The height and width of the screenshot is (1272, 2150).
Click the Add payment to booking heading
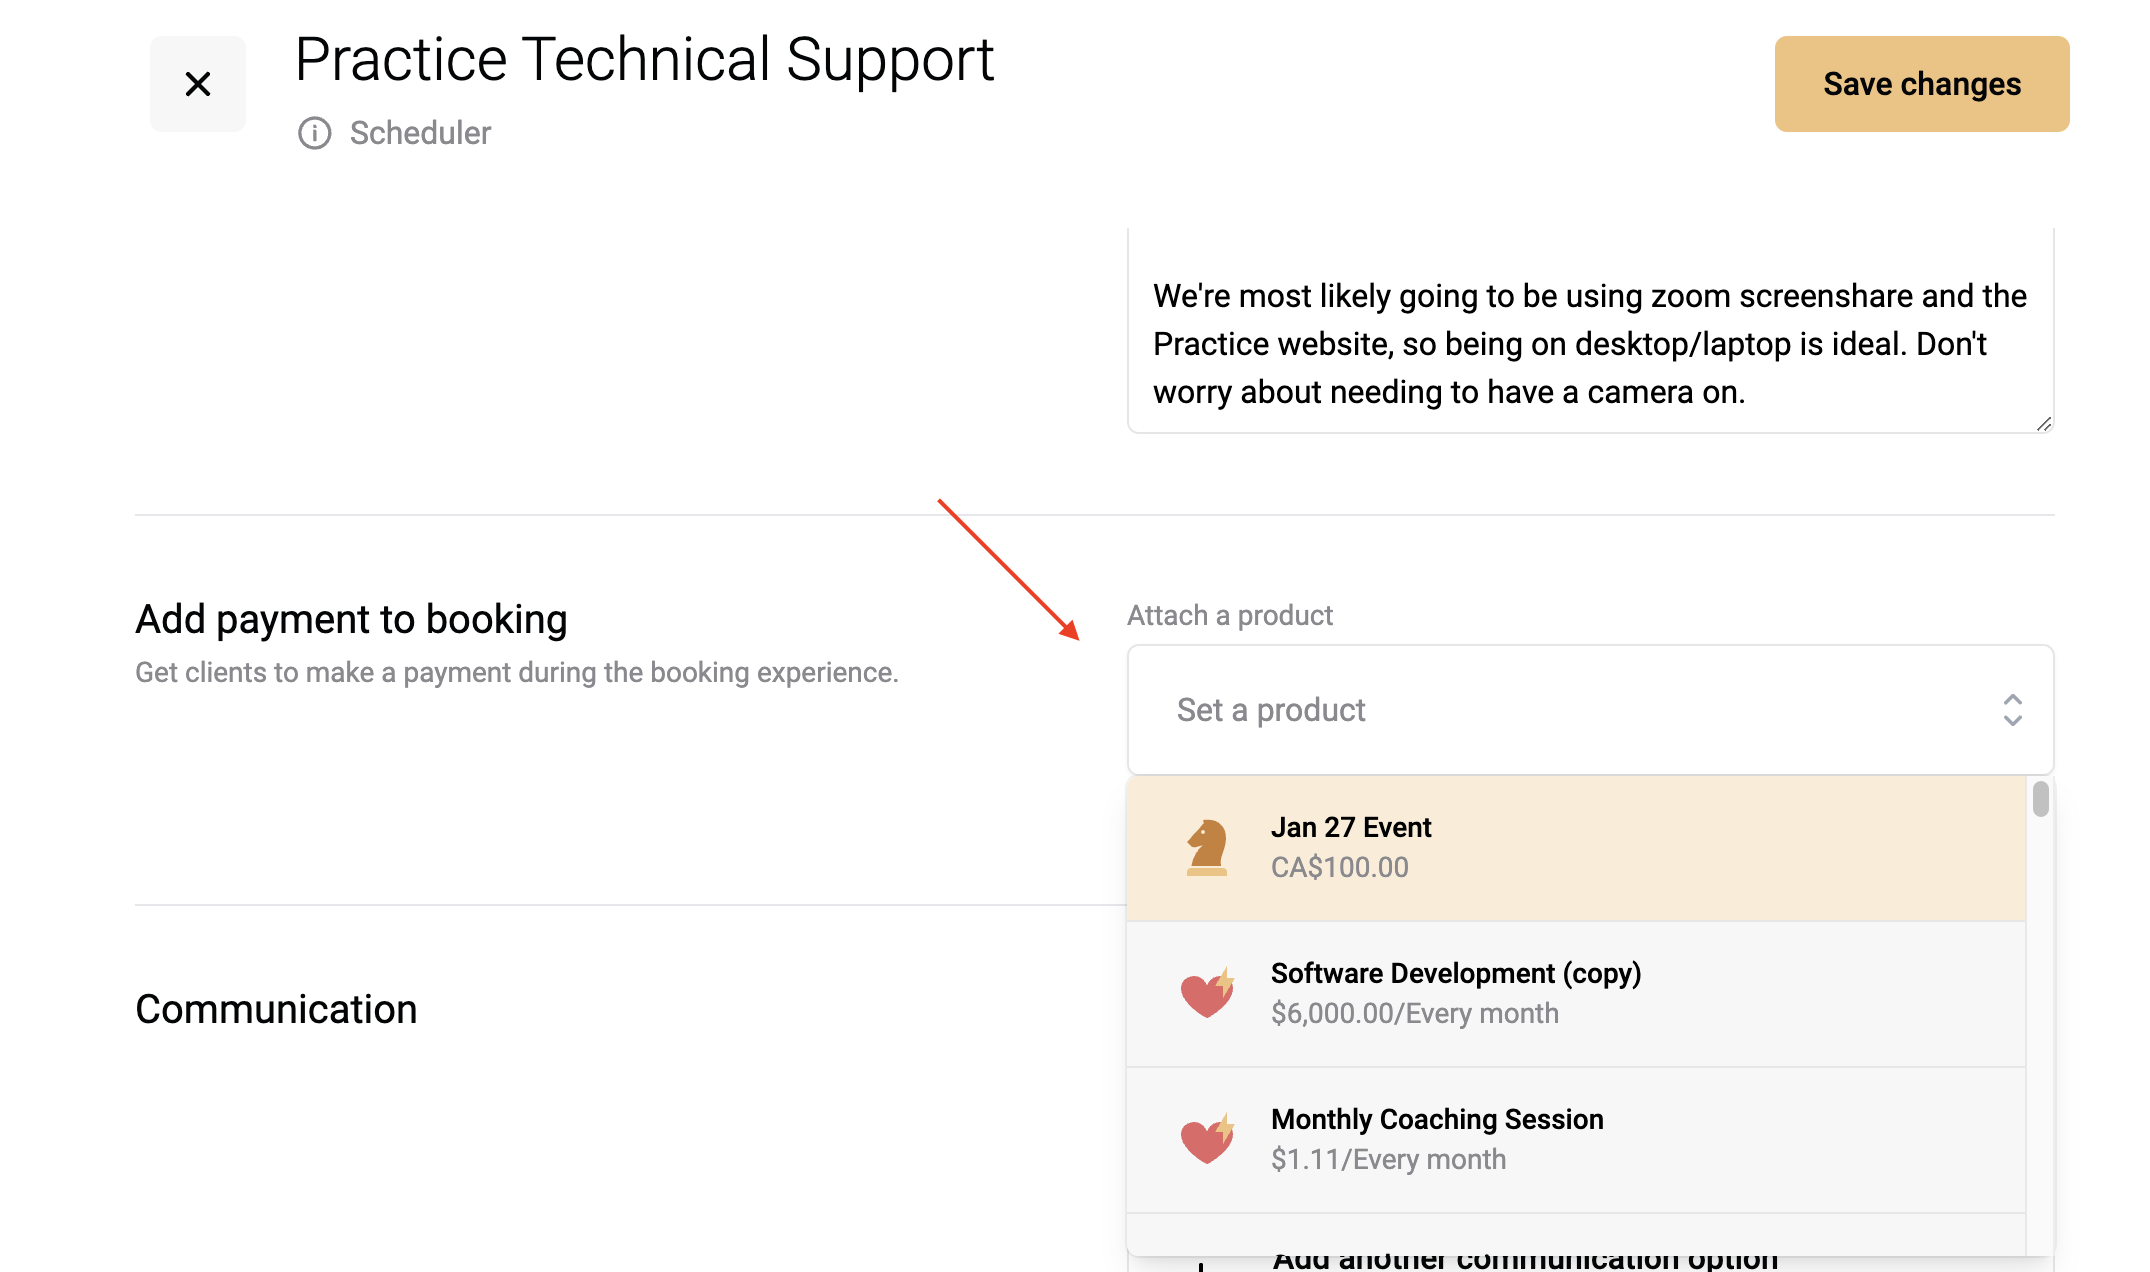tap(351, 620)
